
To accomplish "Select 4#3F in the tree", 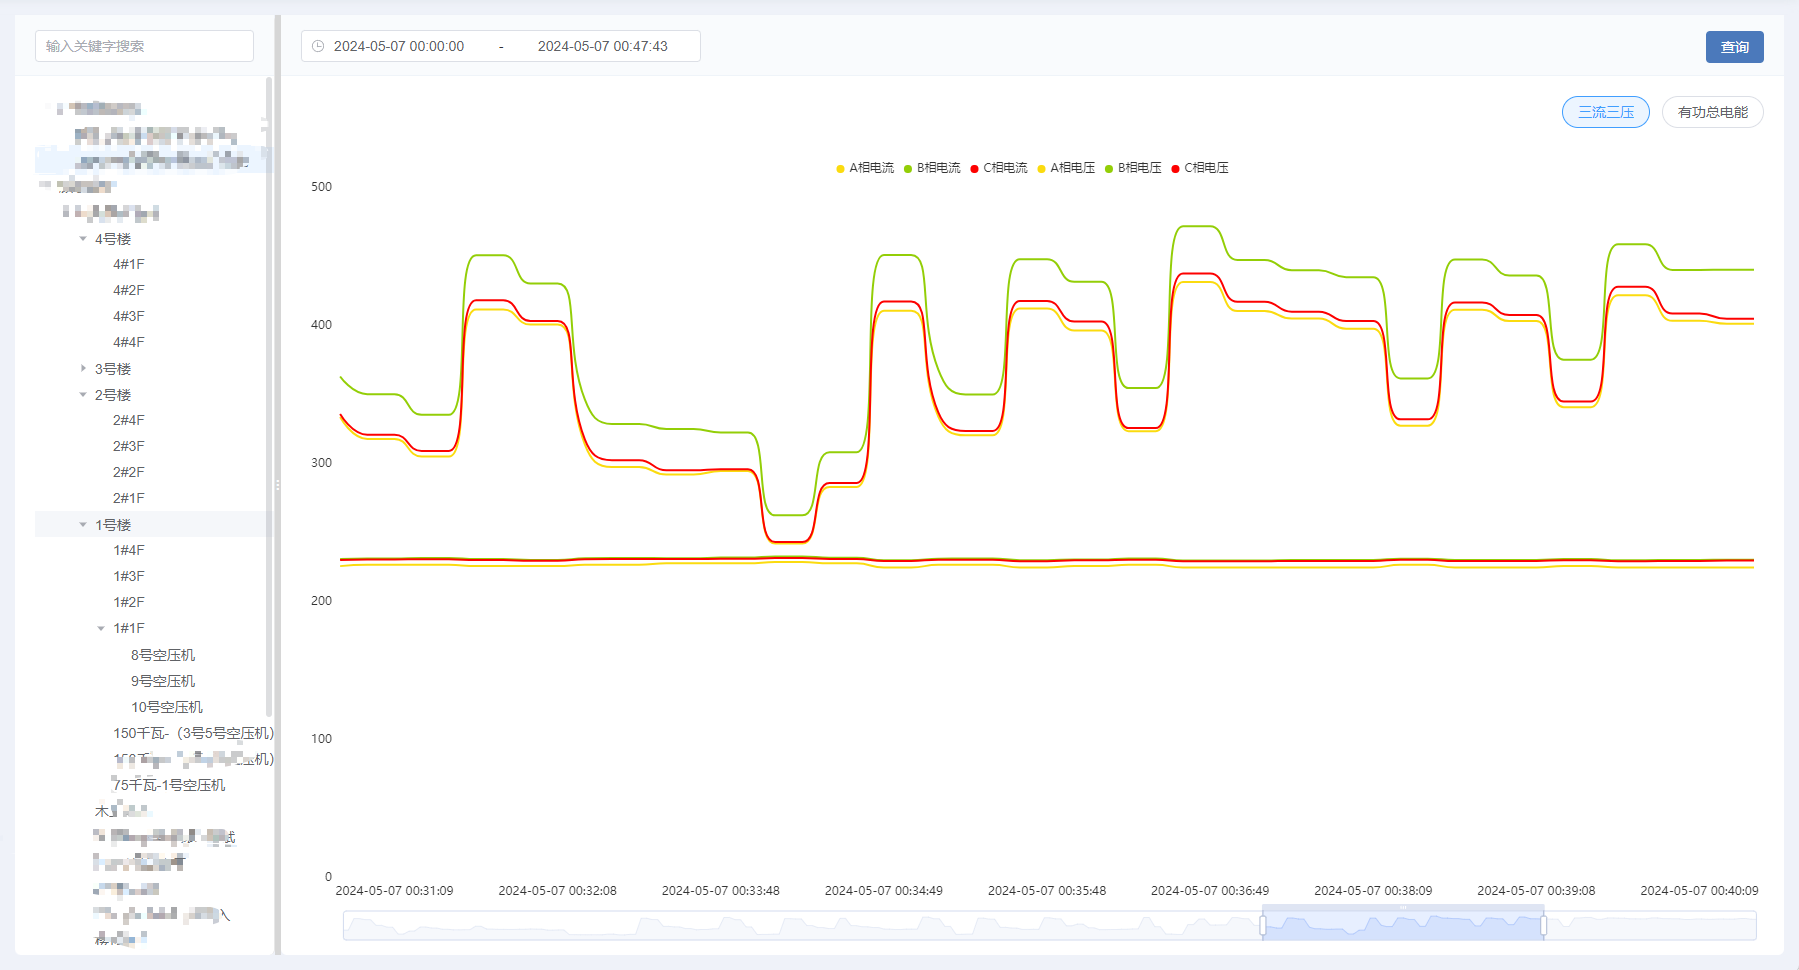I will click(x=129, y=317).
